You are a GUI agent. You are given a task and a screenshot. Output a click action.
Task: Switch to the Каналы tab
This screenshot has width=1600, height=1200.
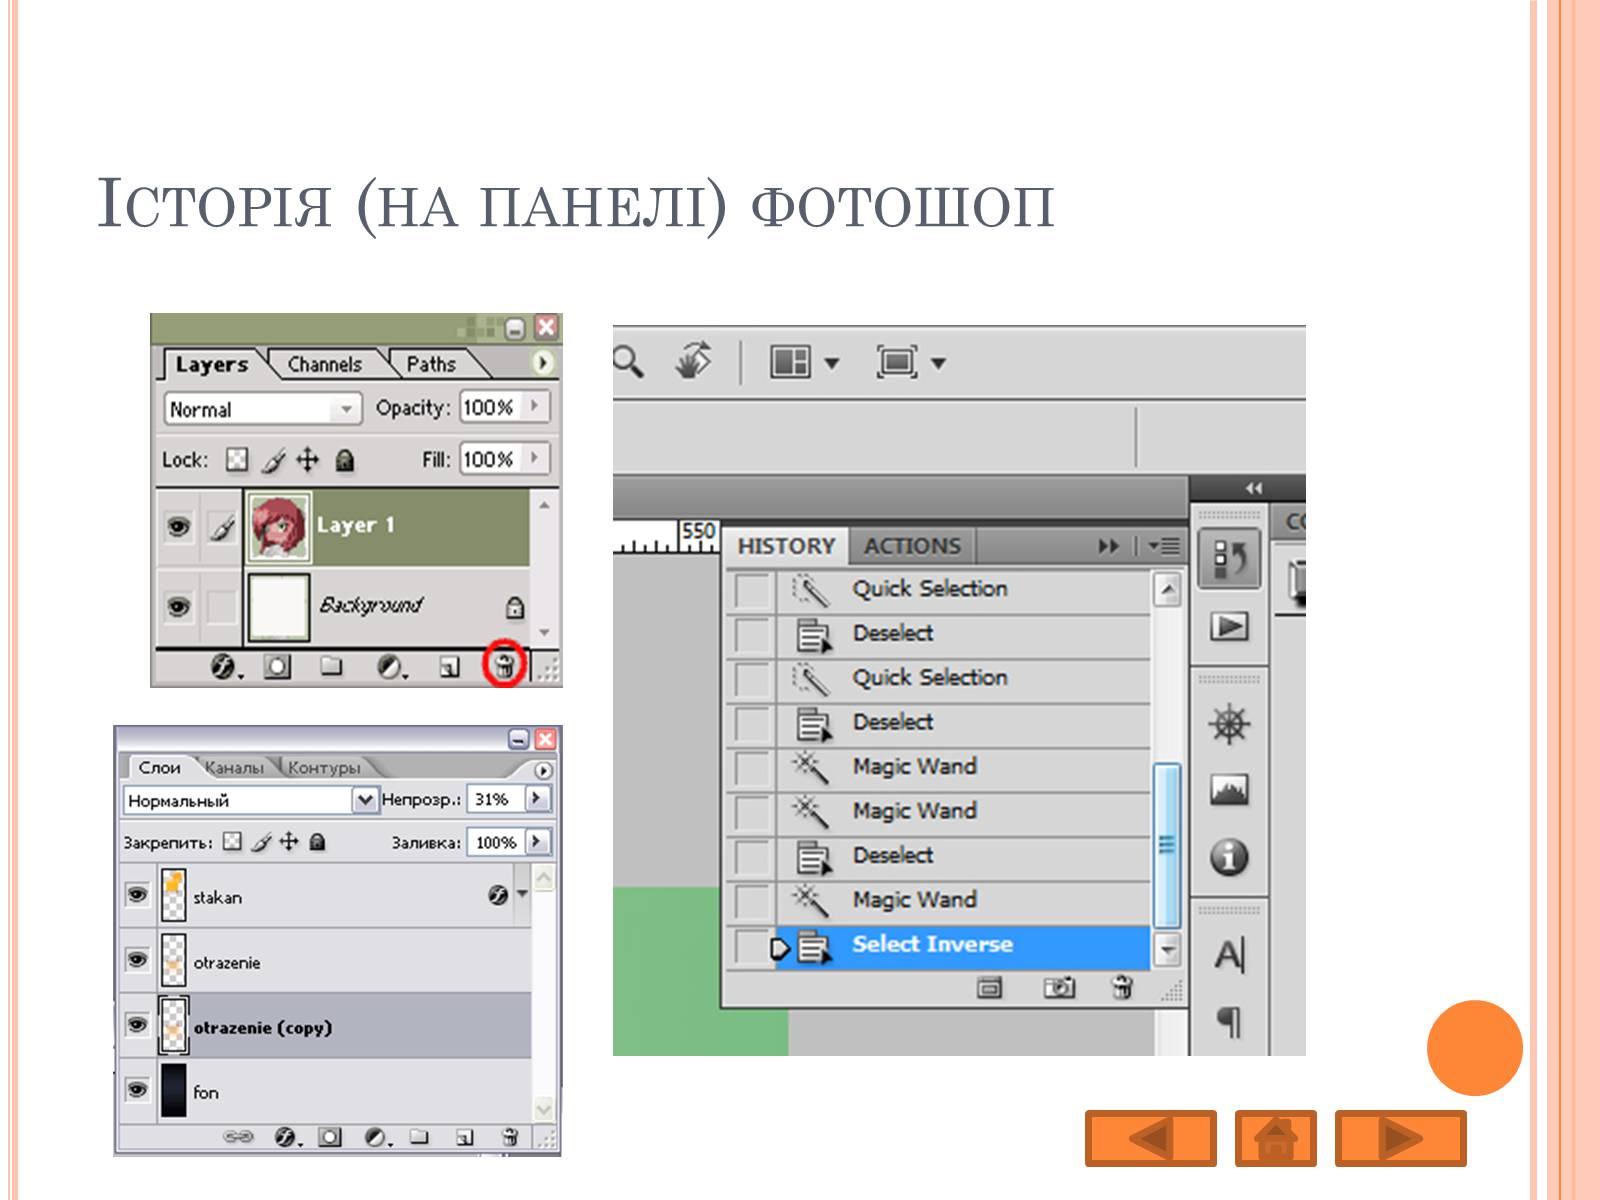click(234, 768)
